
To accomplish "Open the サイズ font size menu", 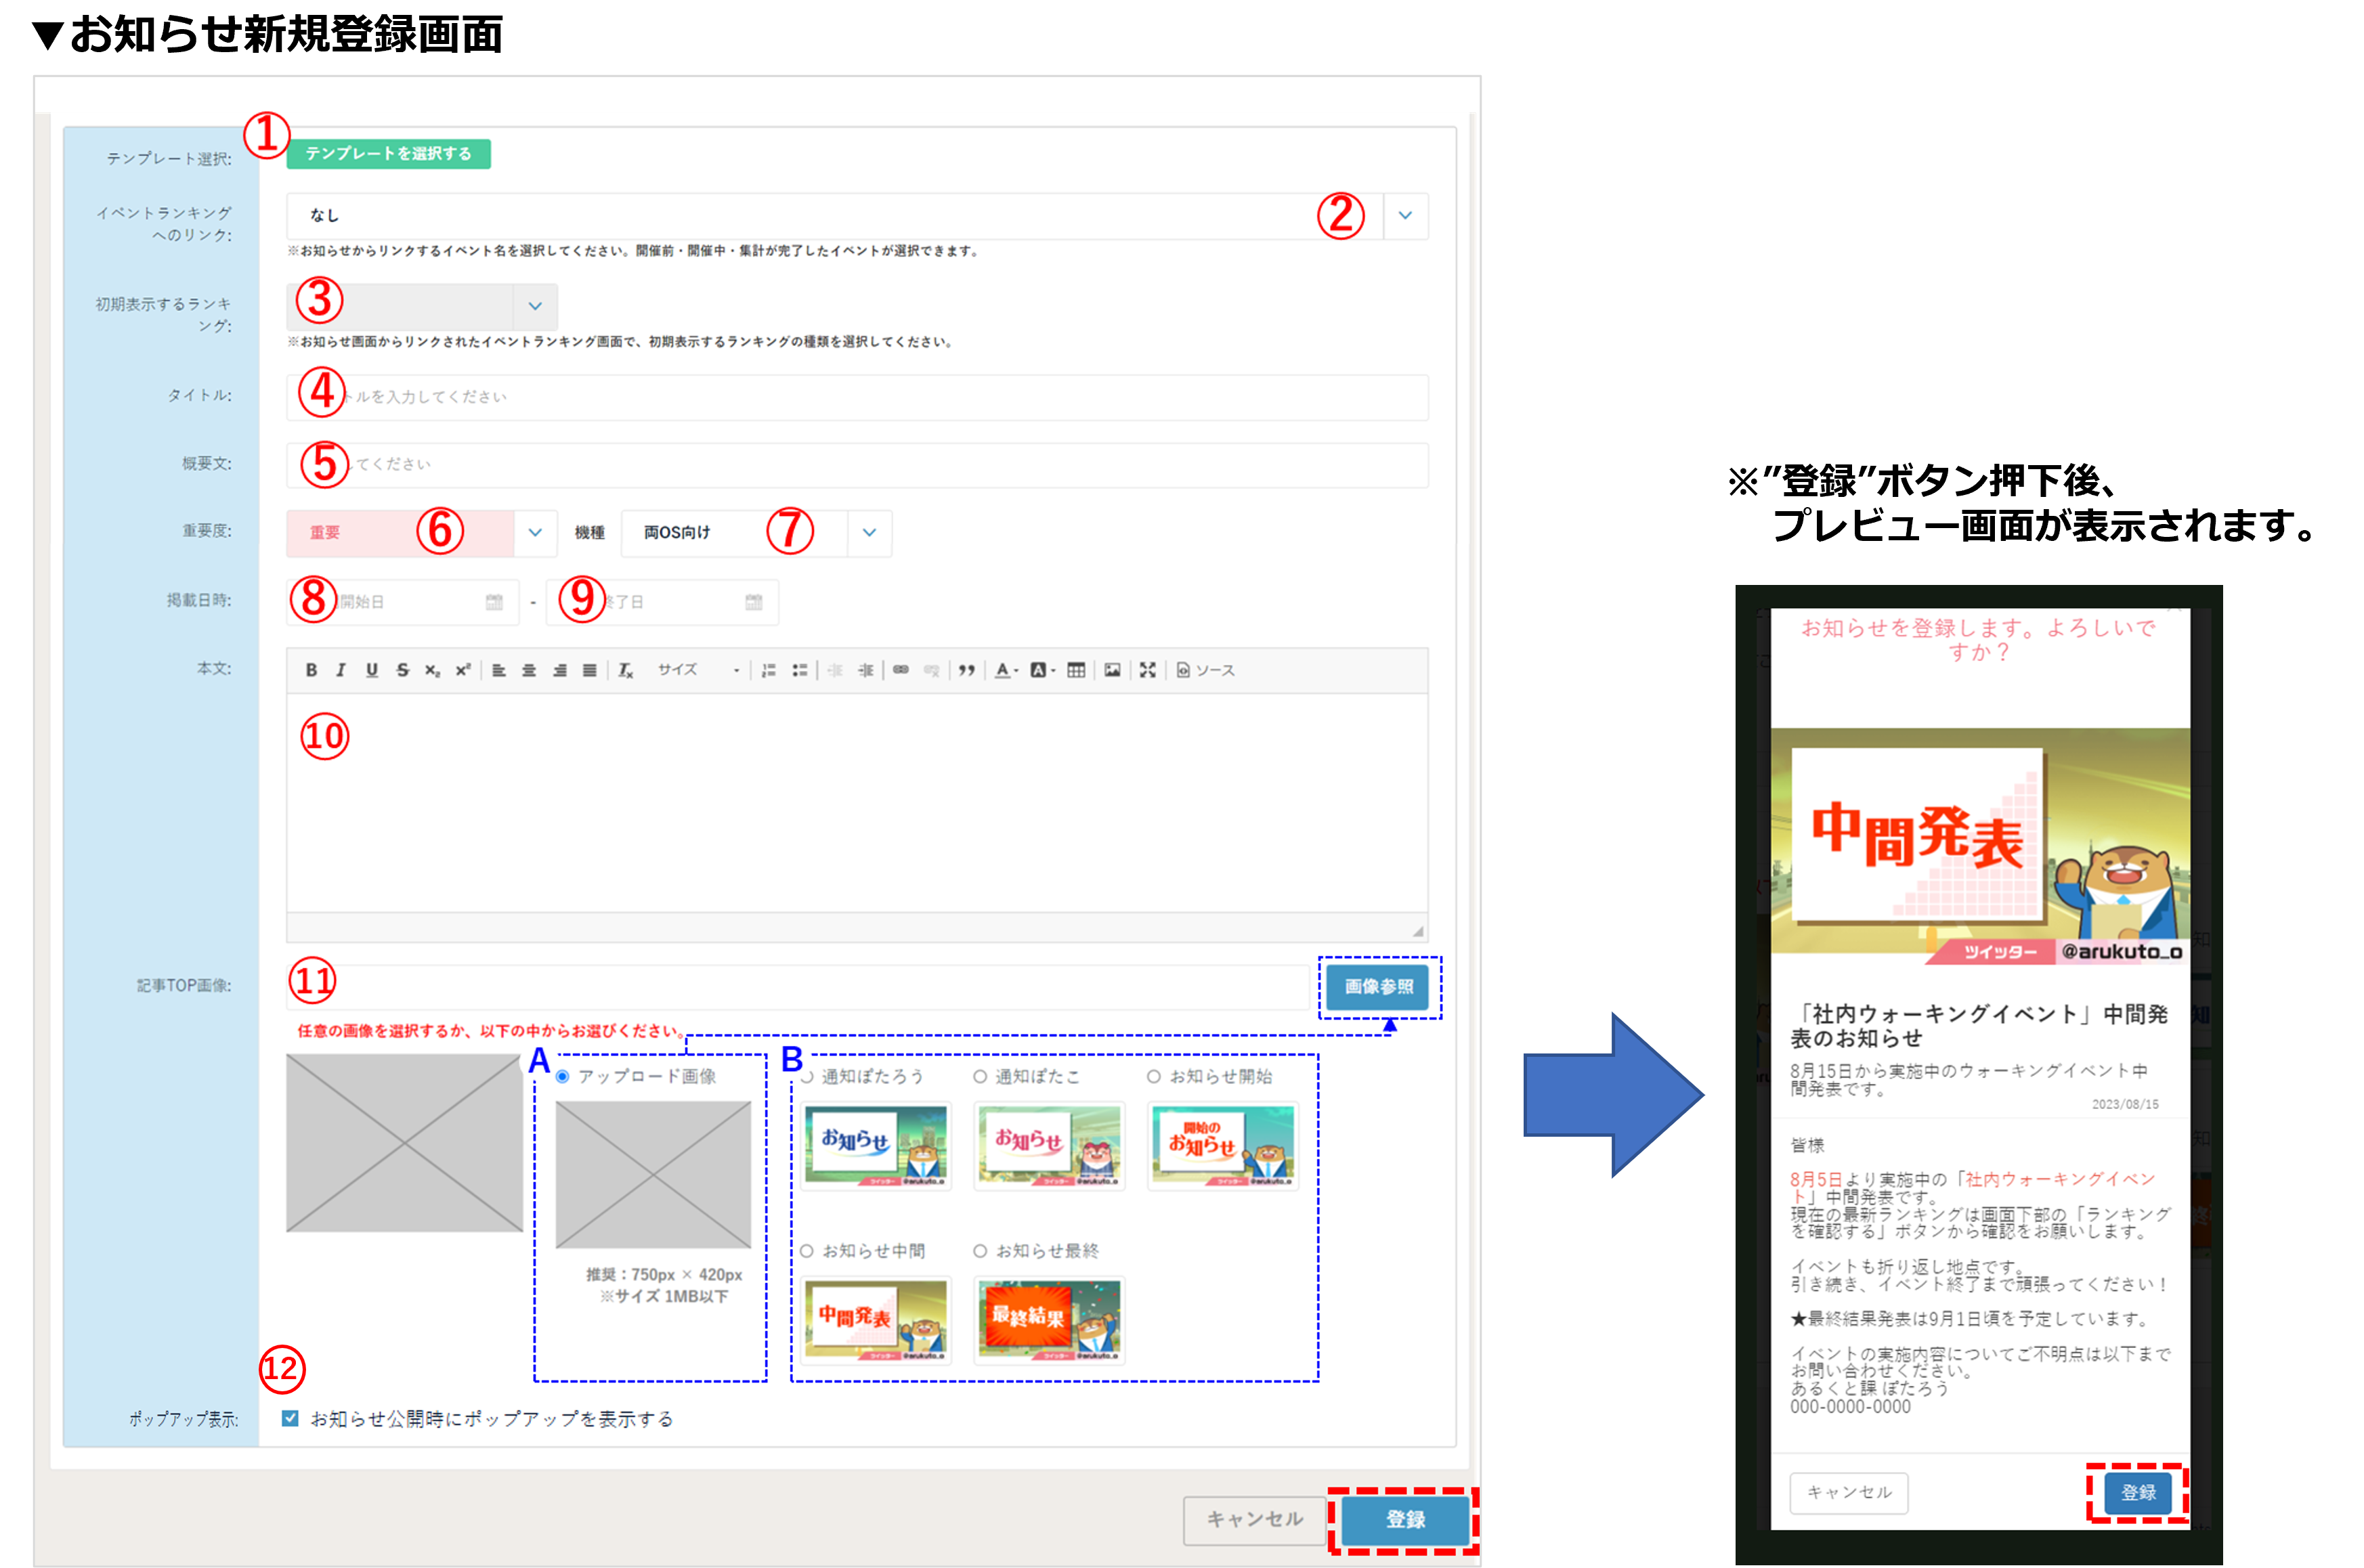I will coord(698,670).
